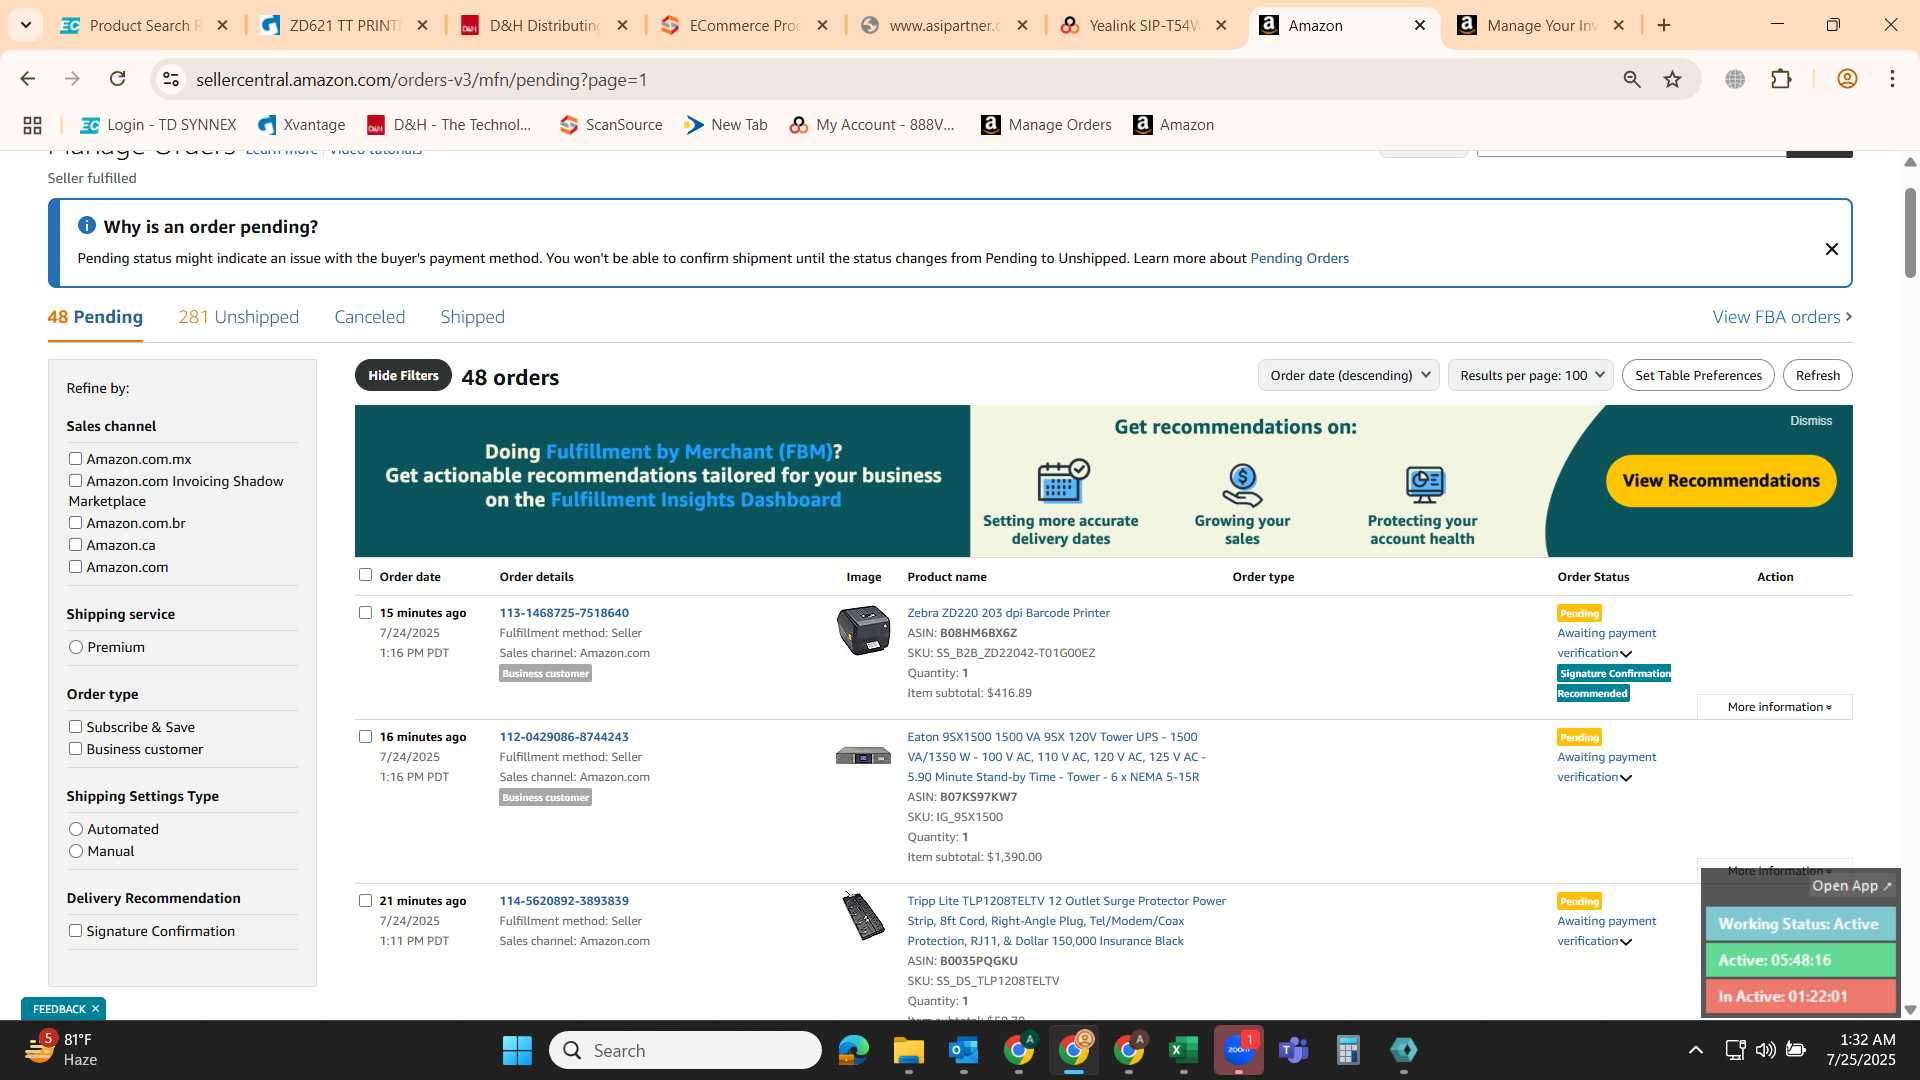This screenshot has height=1080, width=1920.
Task: Switch to the 281 Unshipped tab
Action: [x=238, y=317]
